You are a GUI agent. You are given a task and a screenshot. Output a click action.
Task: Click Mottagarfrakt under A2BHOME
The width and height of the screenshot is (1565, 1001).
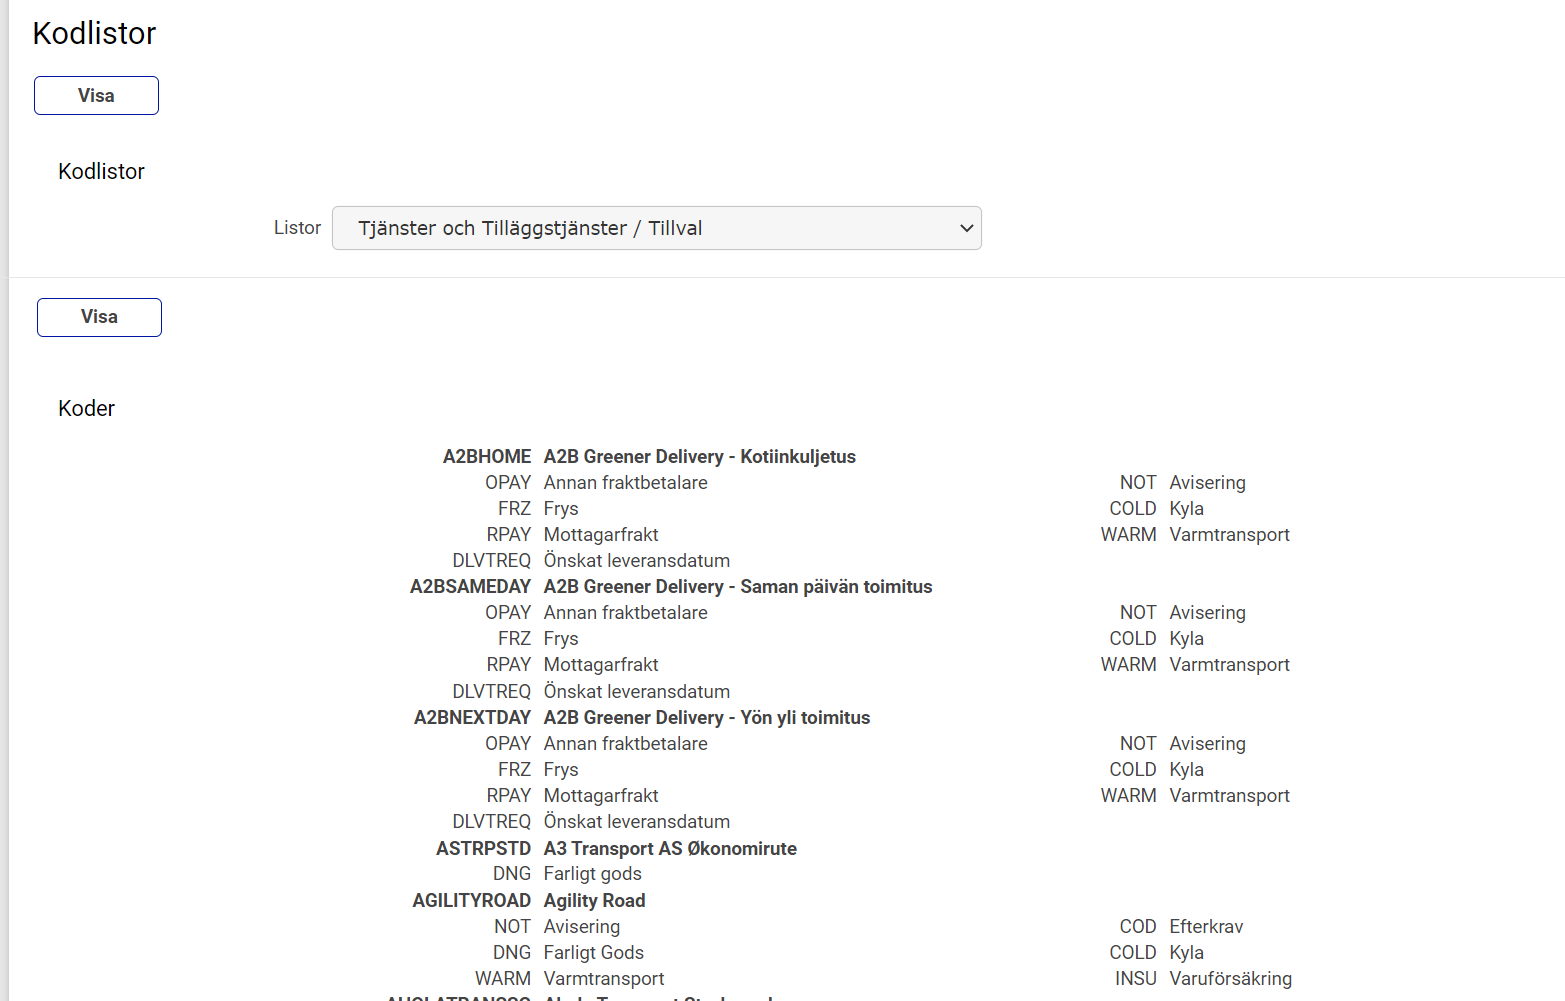pyautogui.click(x=601, y=534)
